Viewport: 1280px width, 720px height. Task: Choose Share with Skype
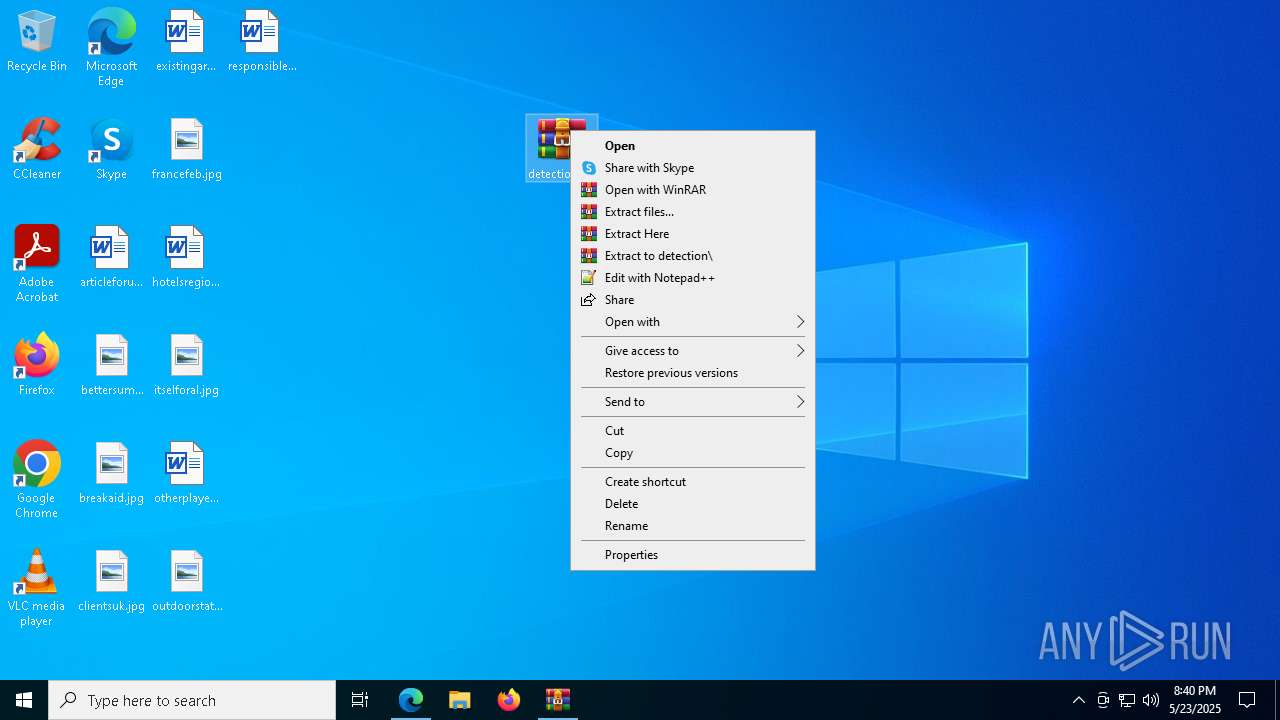tap(693, 168)
